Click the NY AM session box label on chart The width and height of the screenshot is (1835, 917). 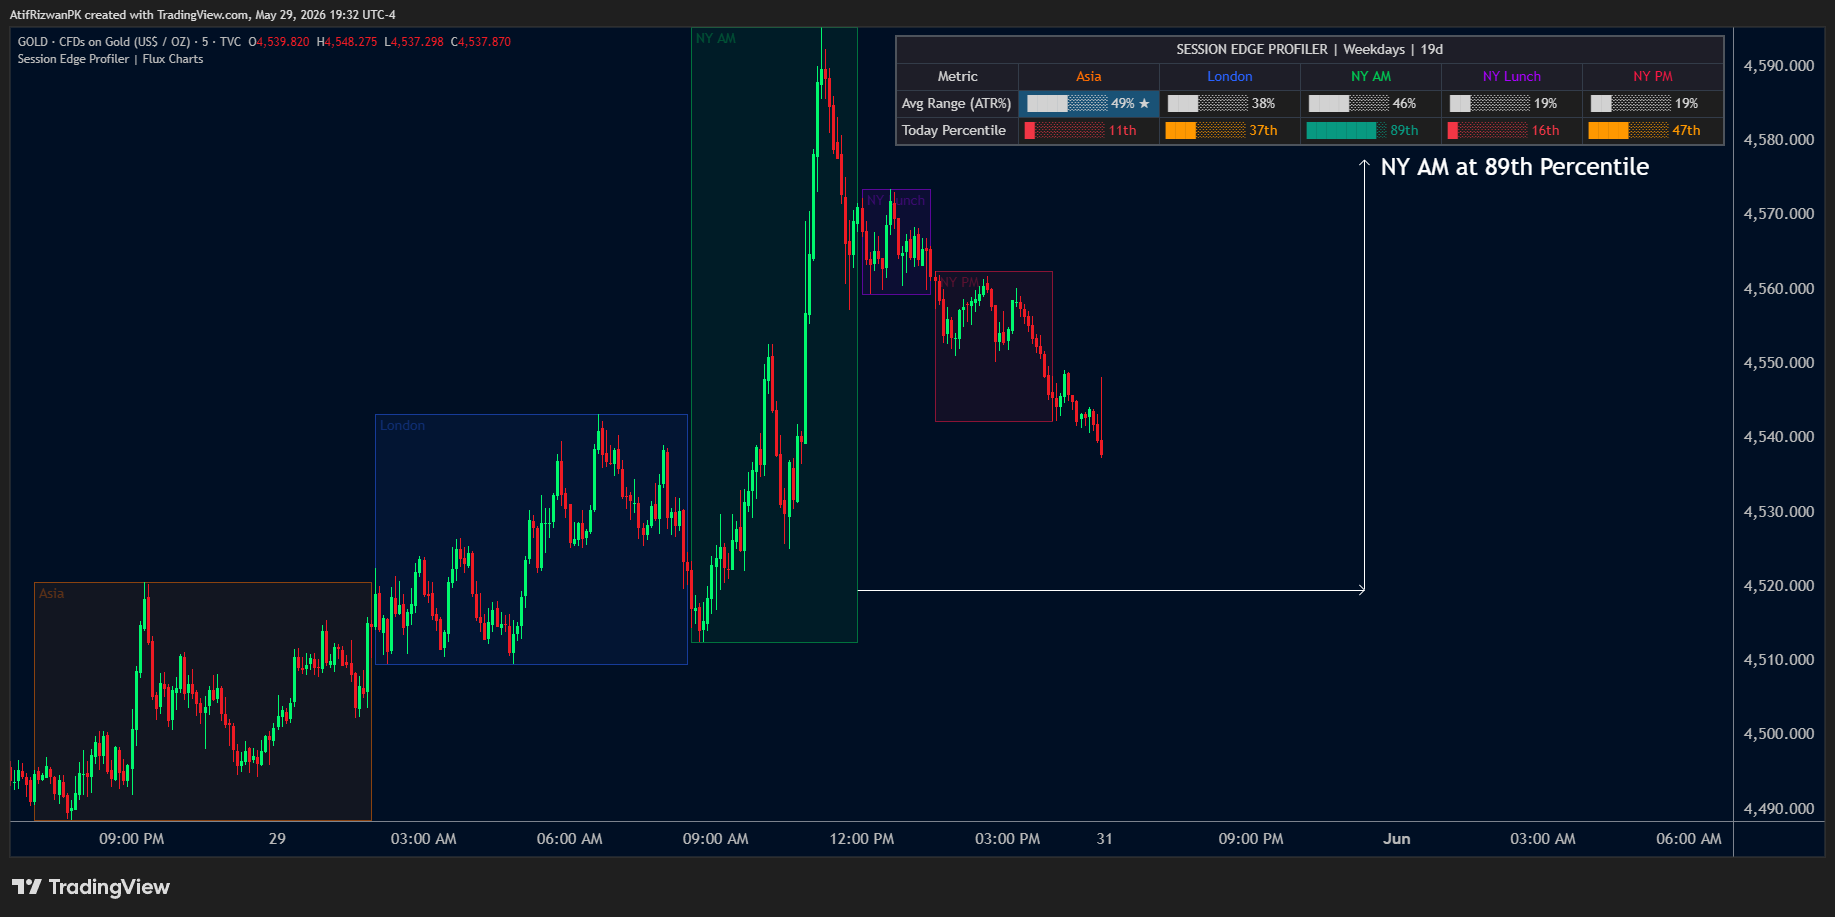point(716,38)
